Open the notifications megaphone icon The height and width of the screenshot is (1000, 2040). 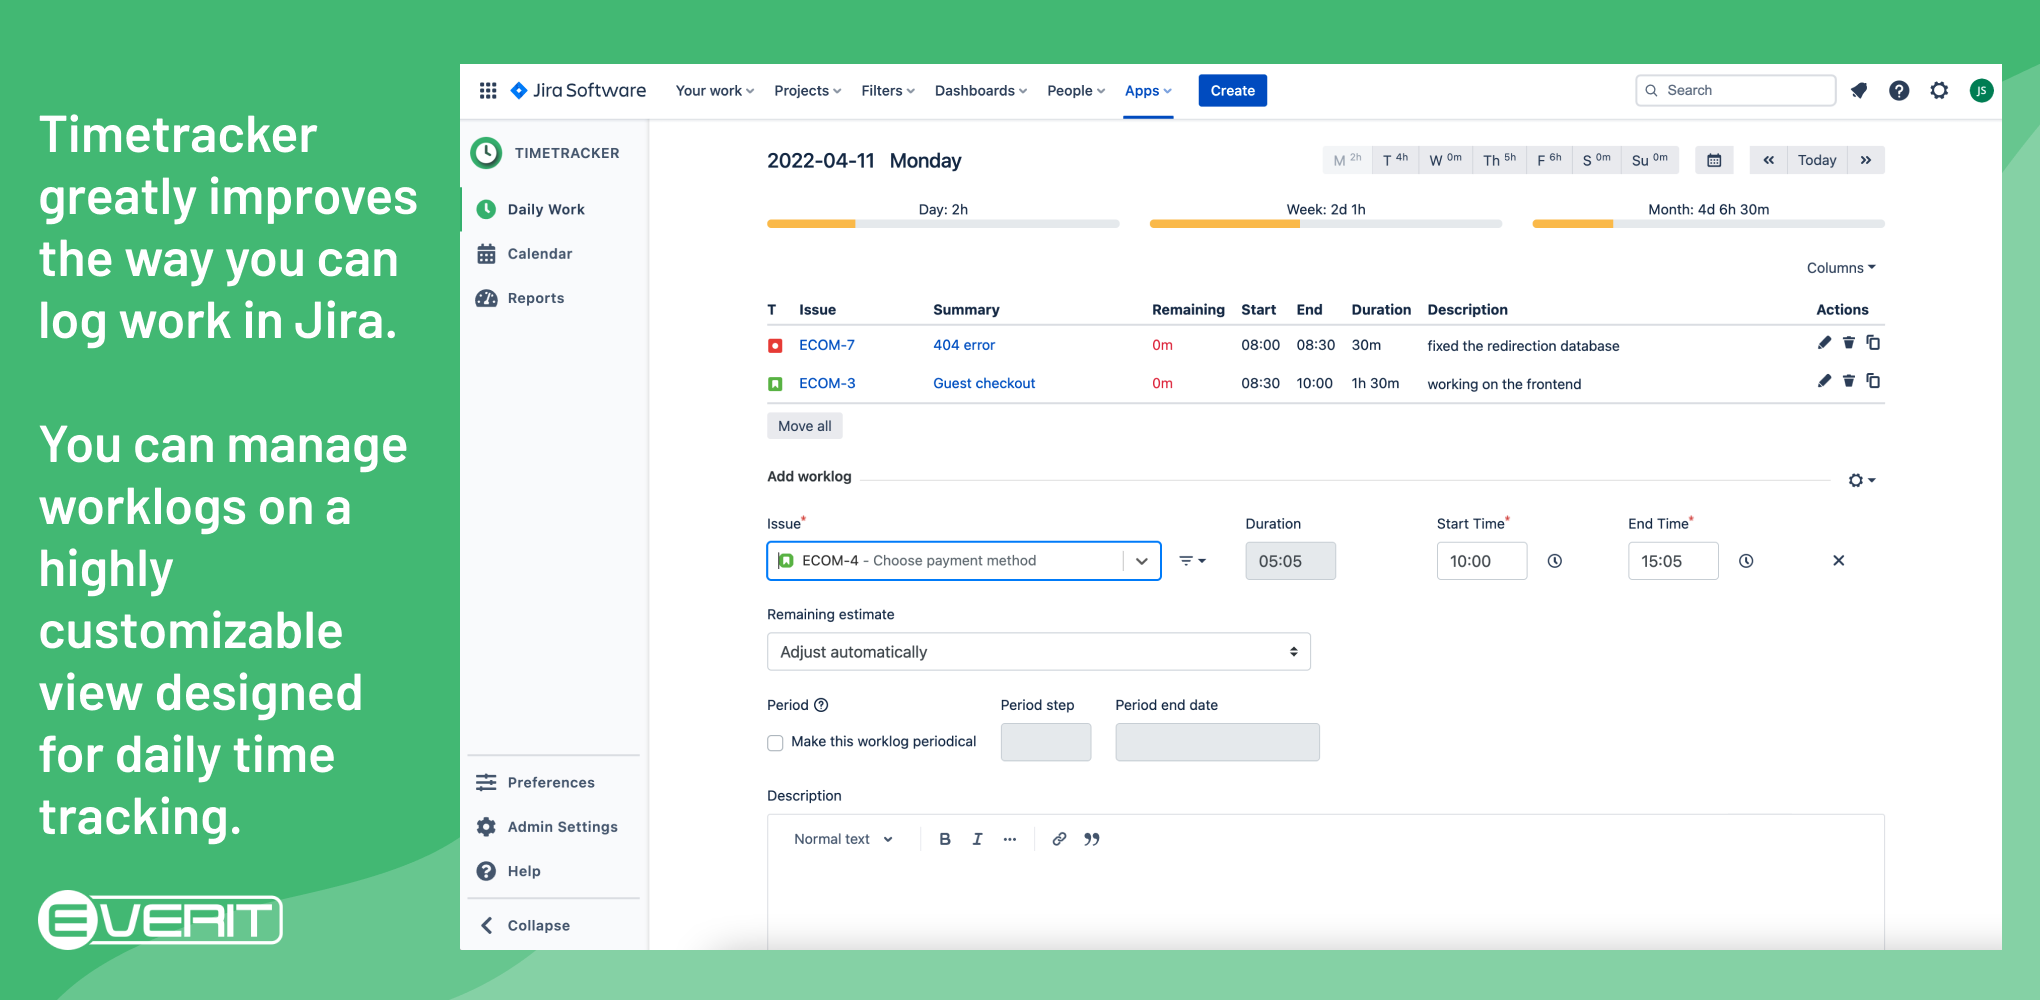[x=1859, y=91]
